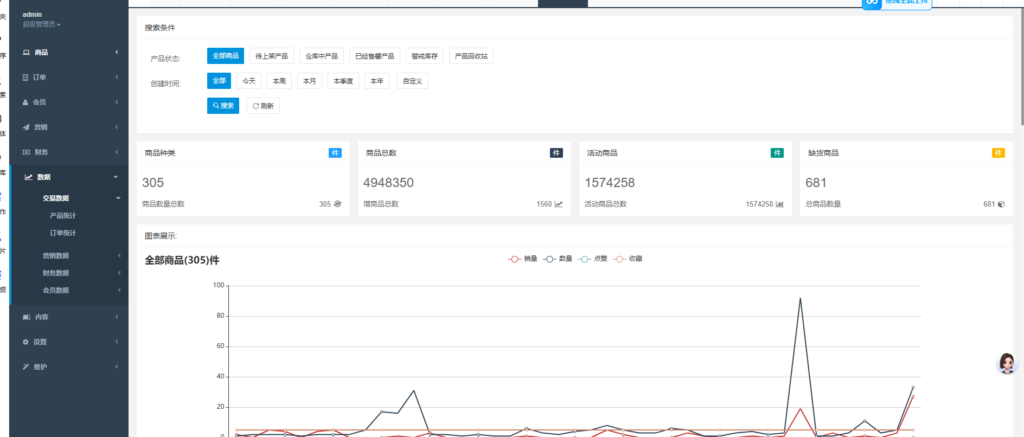The width and height of the screenshot is (1024, 437).
Task: Click the green 件 badge on 活动商品 card
Action: click(x=777, y=153)
